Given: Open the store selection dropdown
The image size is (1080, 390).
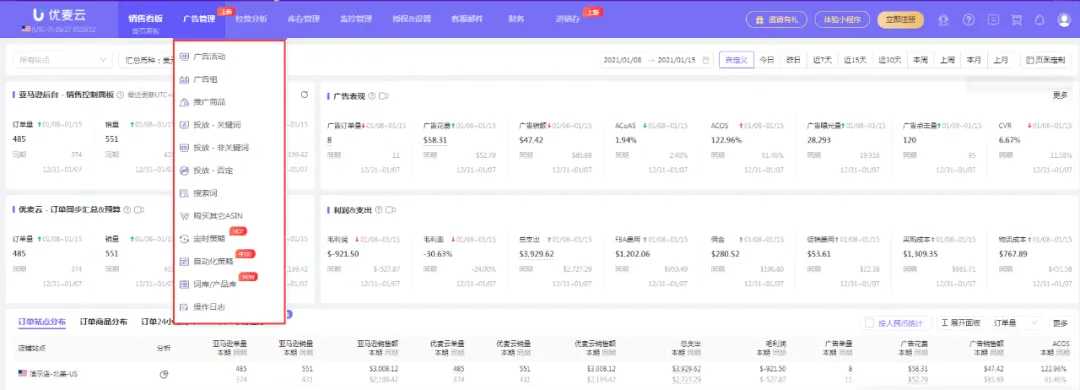Looking at the screenshot, I should tap(62, 60).
